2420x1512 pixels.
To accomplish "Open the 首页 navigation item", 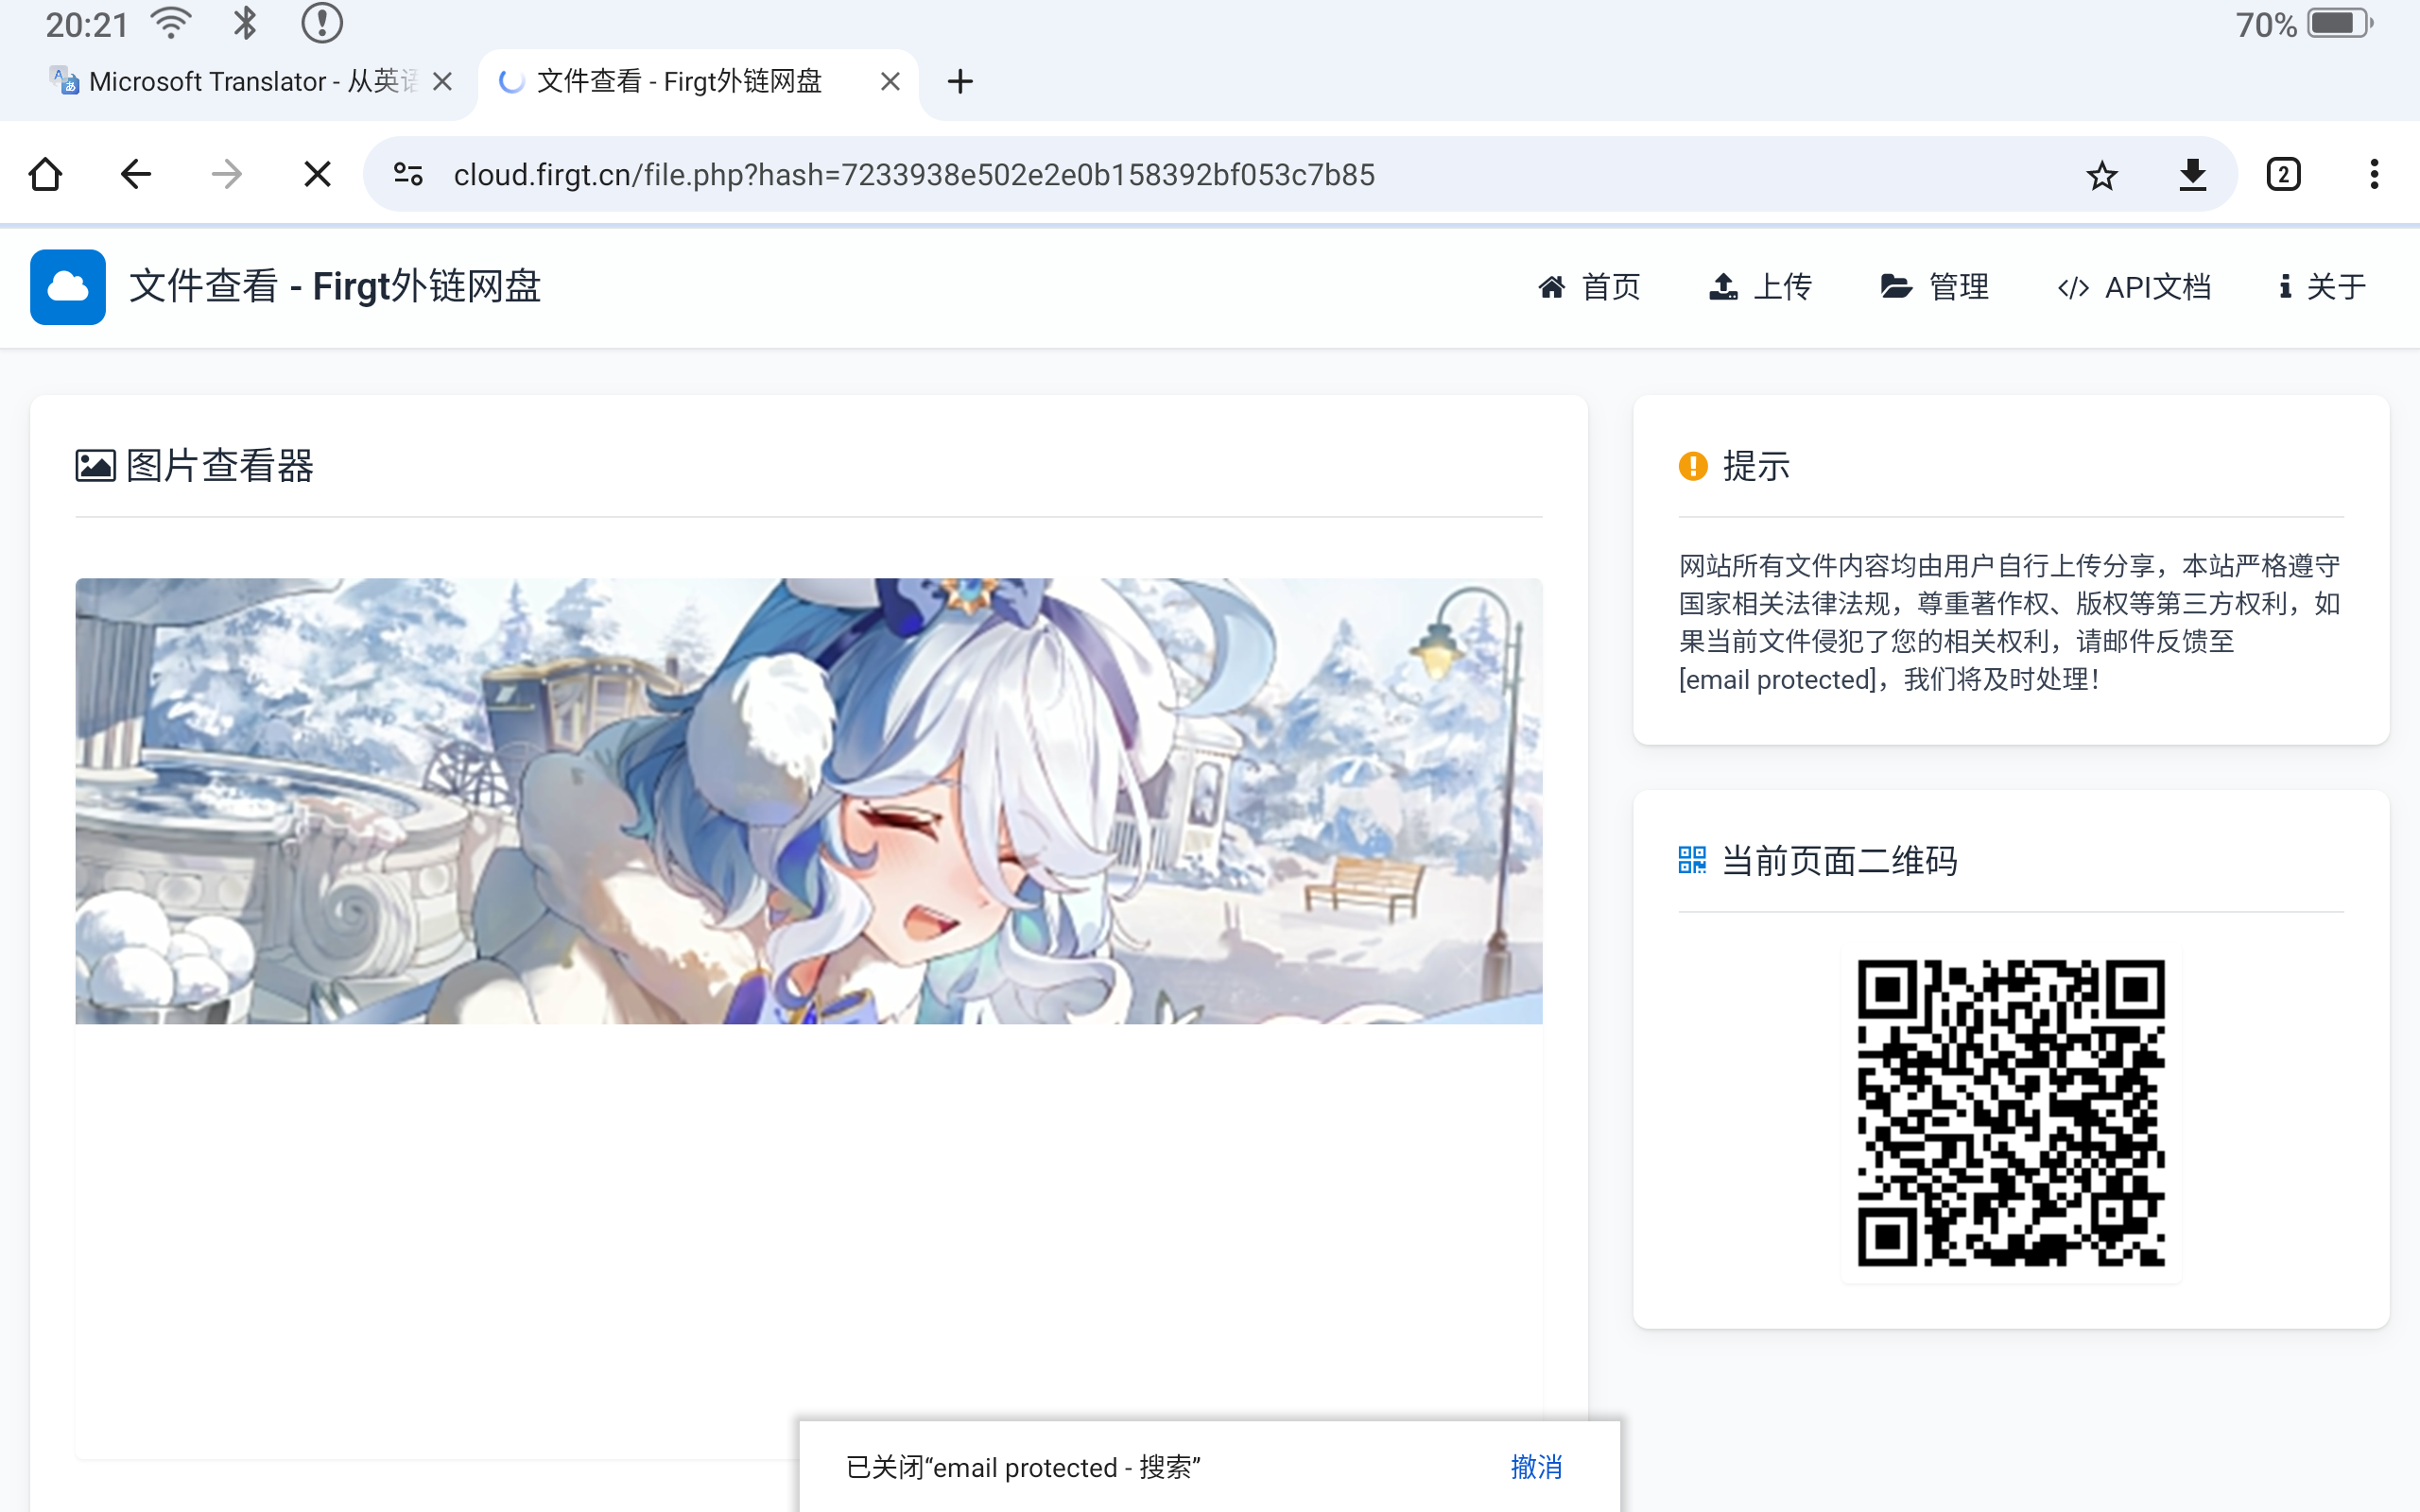I will (1590, 287).
